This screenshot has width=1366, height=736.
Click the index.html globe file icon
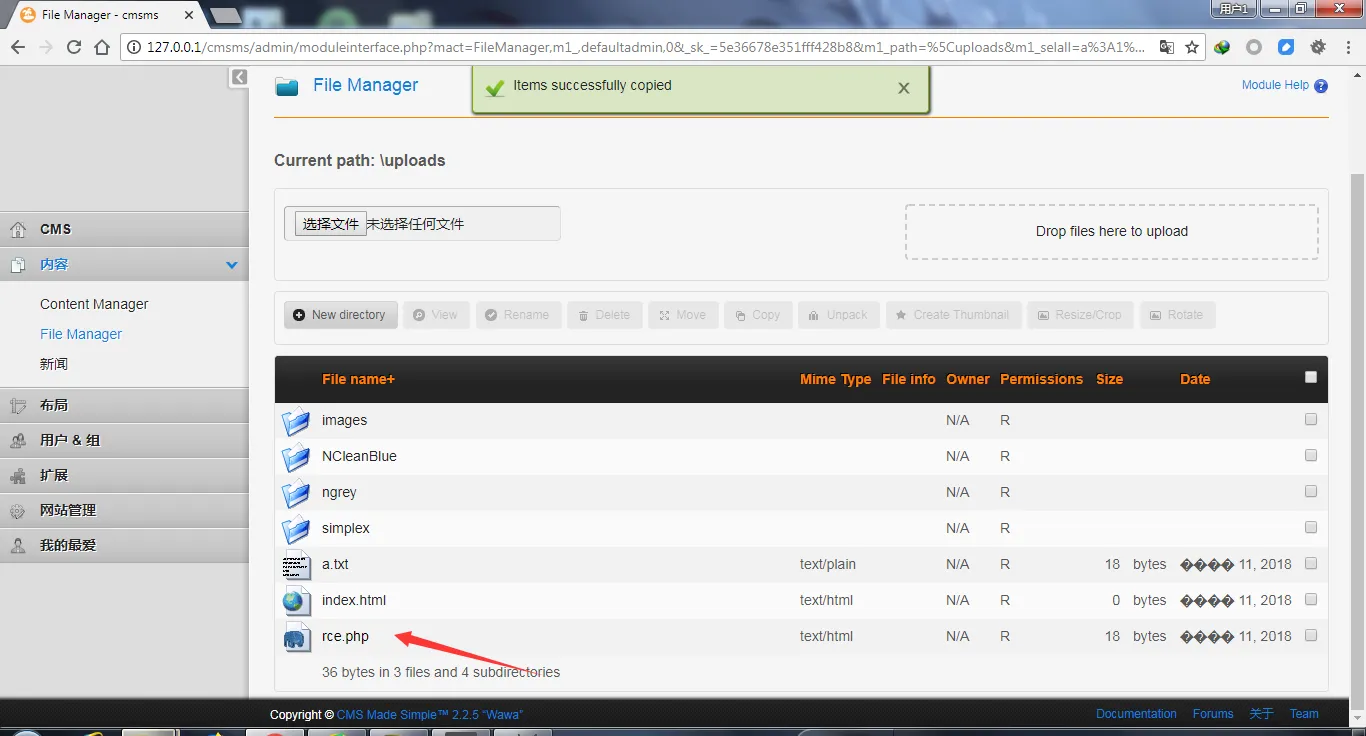tap(295, 600)
